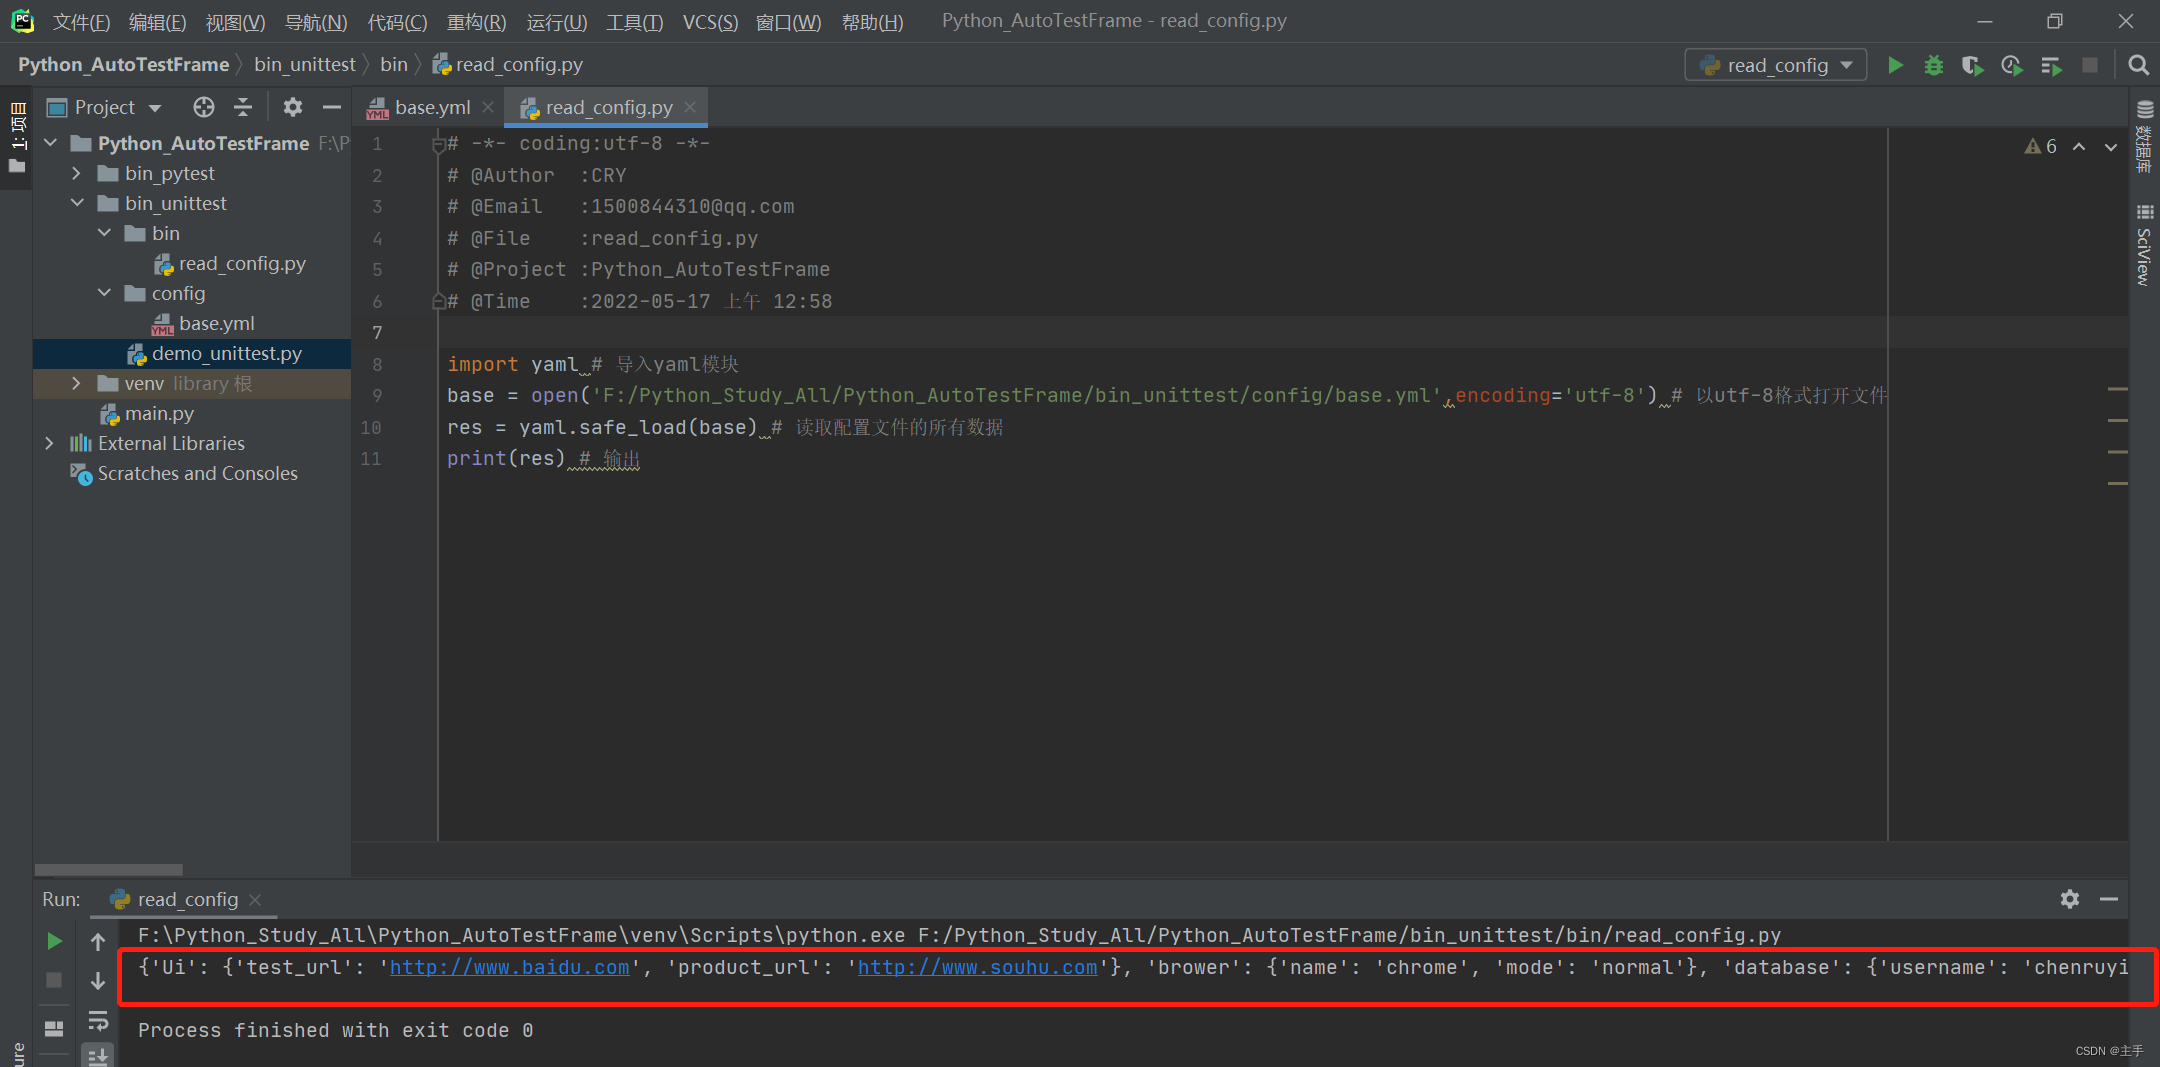This screenshot has width=2160, height=1067.
Task: Click the Project panel horizontal scrollbar
Action: coord(109,869)
